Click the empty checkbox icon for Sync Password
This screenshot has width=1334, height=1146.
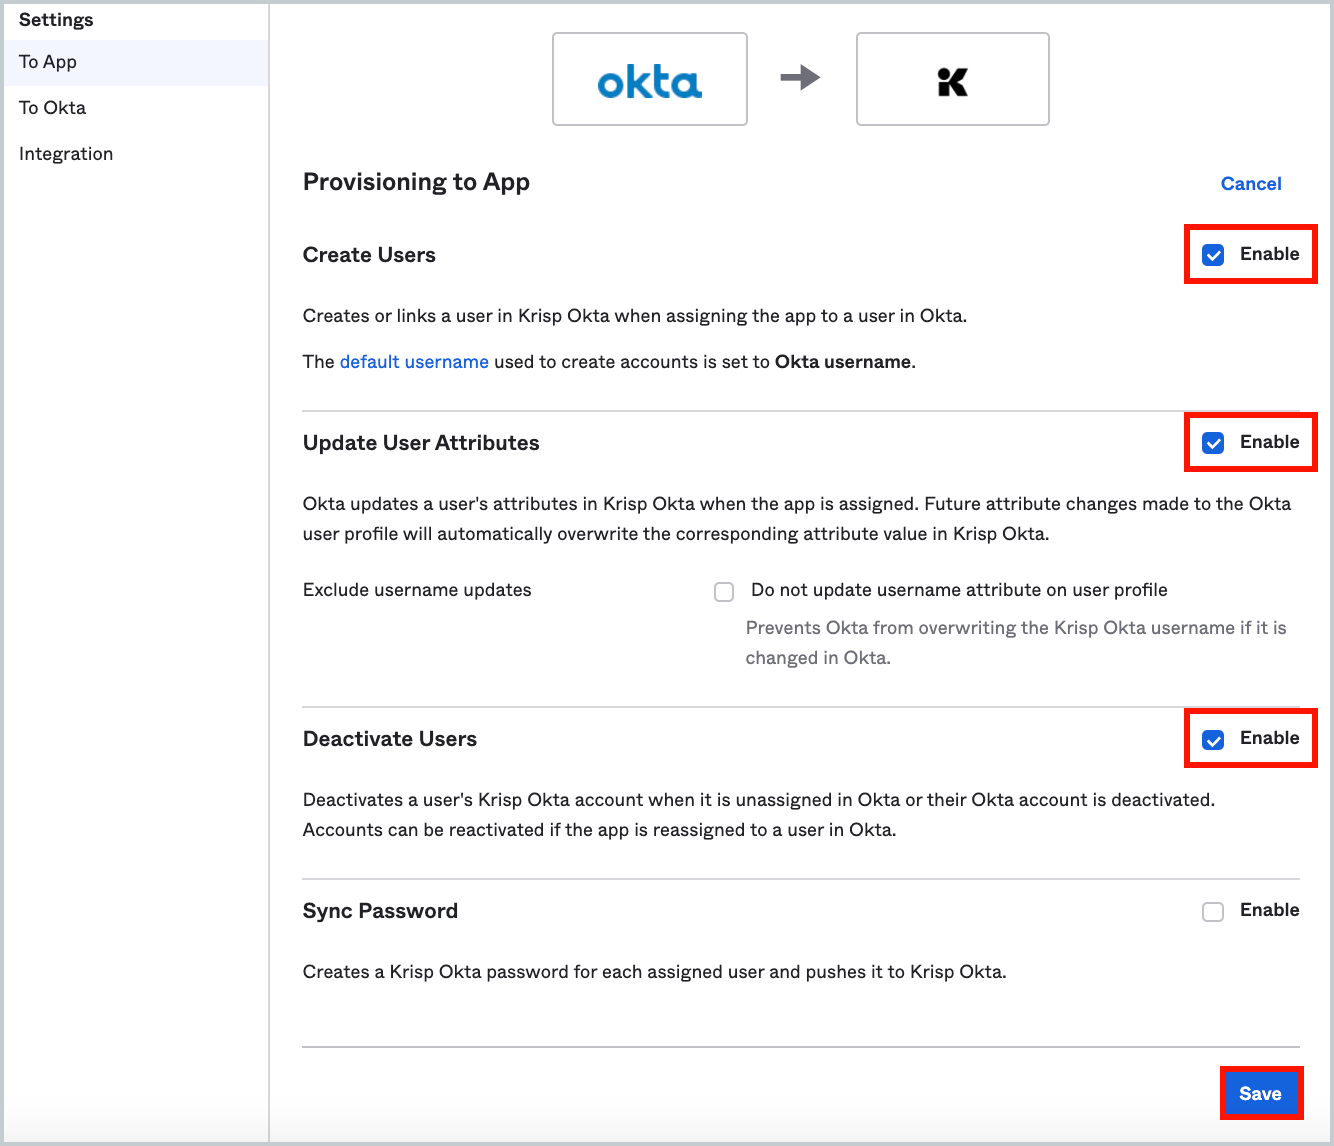pyautogui.click(x=1213, y=911)
